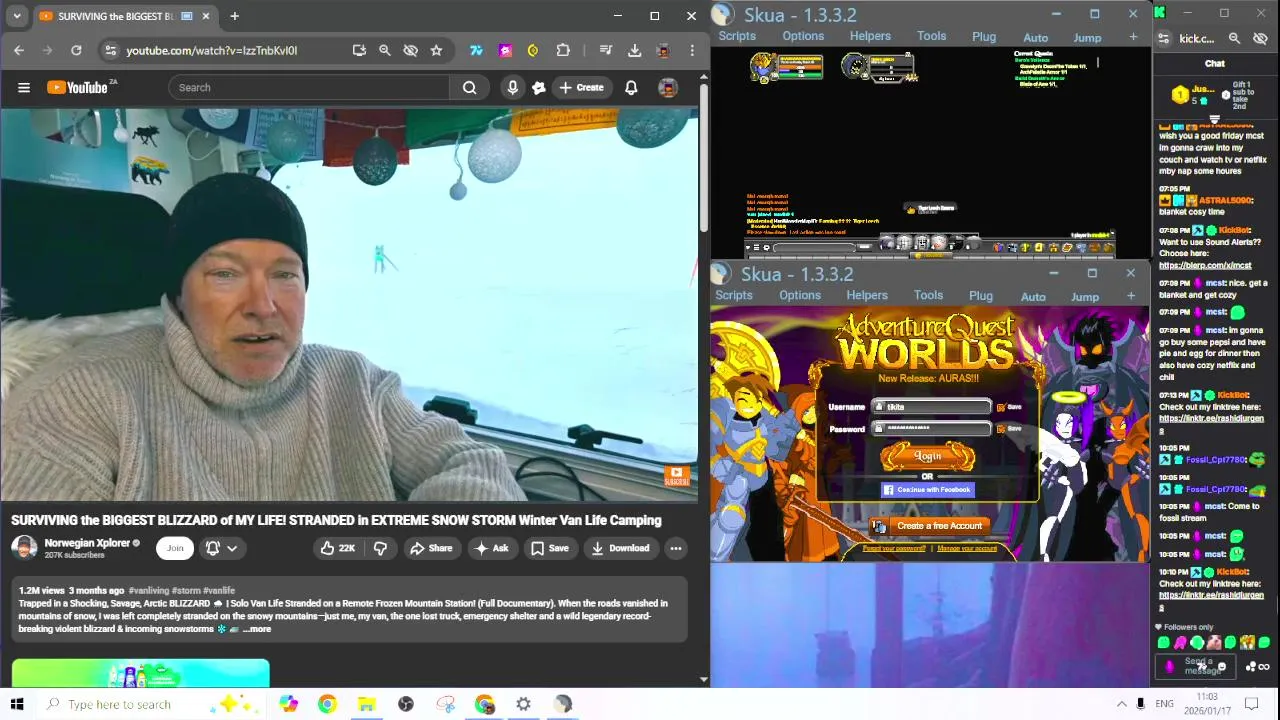Toggle crossed-eye tracking icon in Kick window
The image size is (1280, 720).
click(x=1260, y=38)
